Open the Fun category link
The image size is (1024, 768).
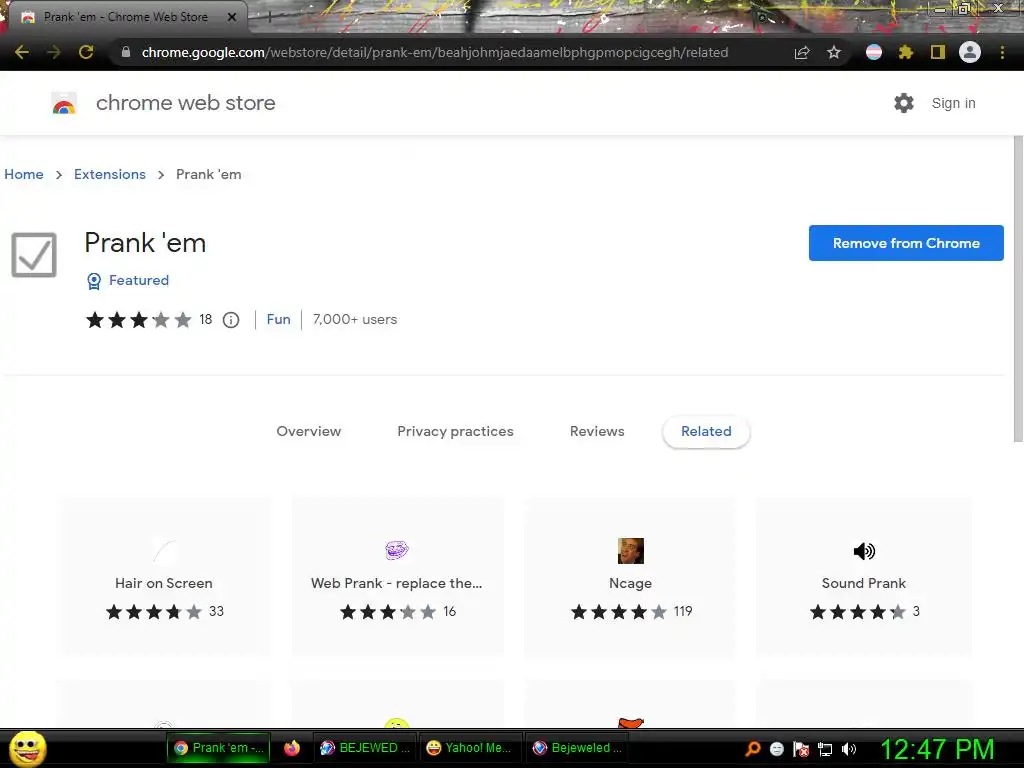278,319
